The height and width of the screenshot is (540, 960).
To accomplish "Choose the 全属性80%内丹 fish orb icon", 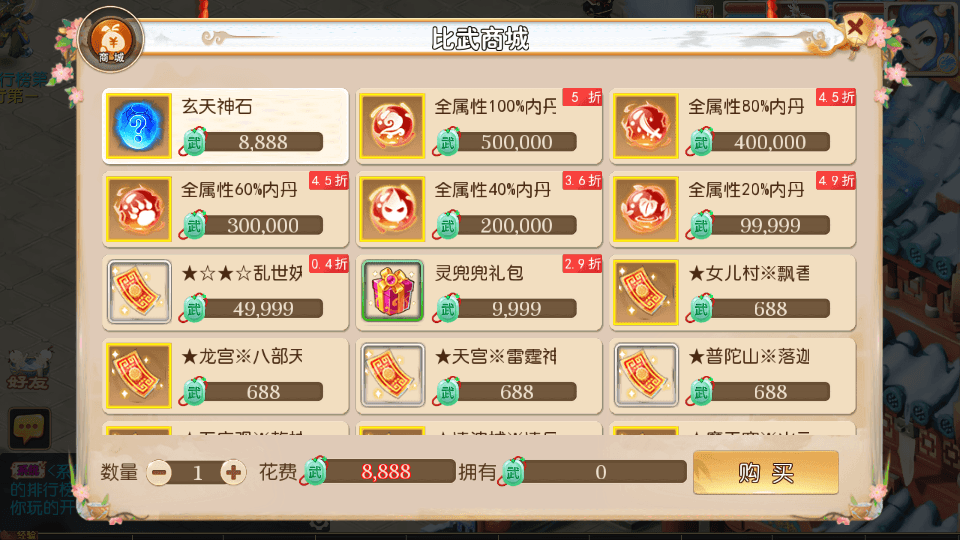I will click(646, 126).
